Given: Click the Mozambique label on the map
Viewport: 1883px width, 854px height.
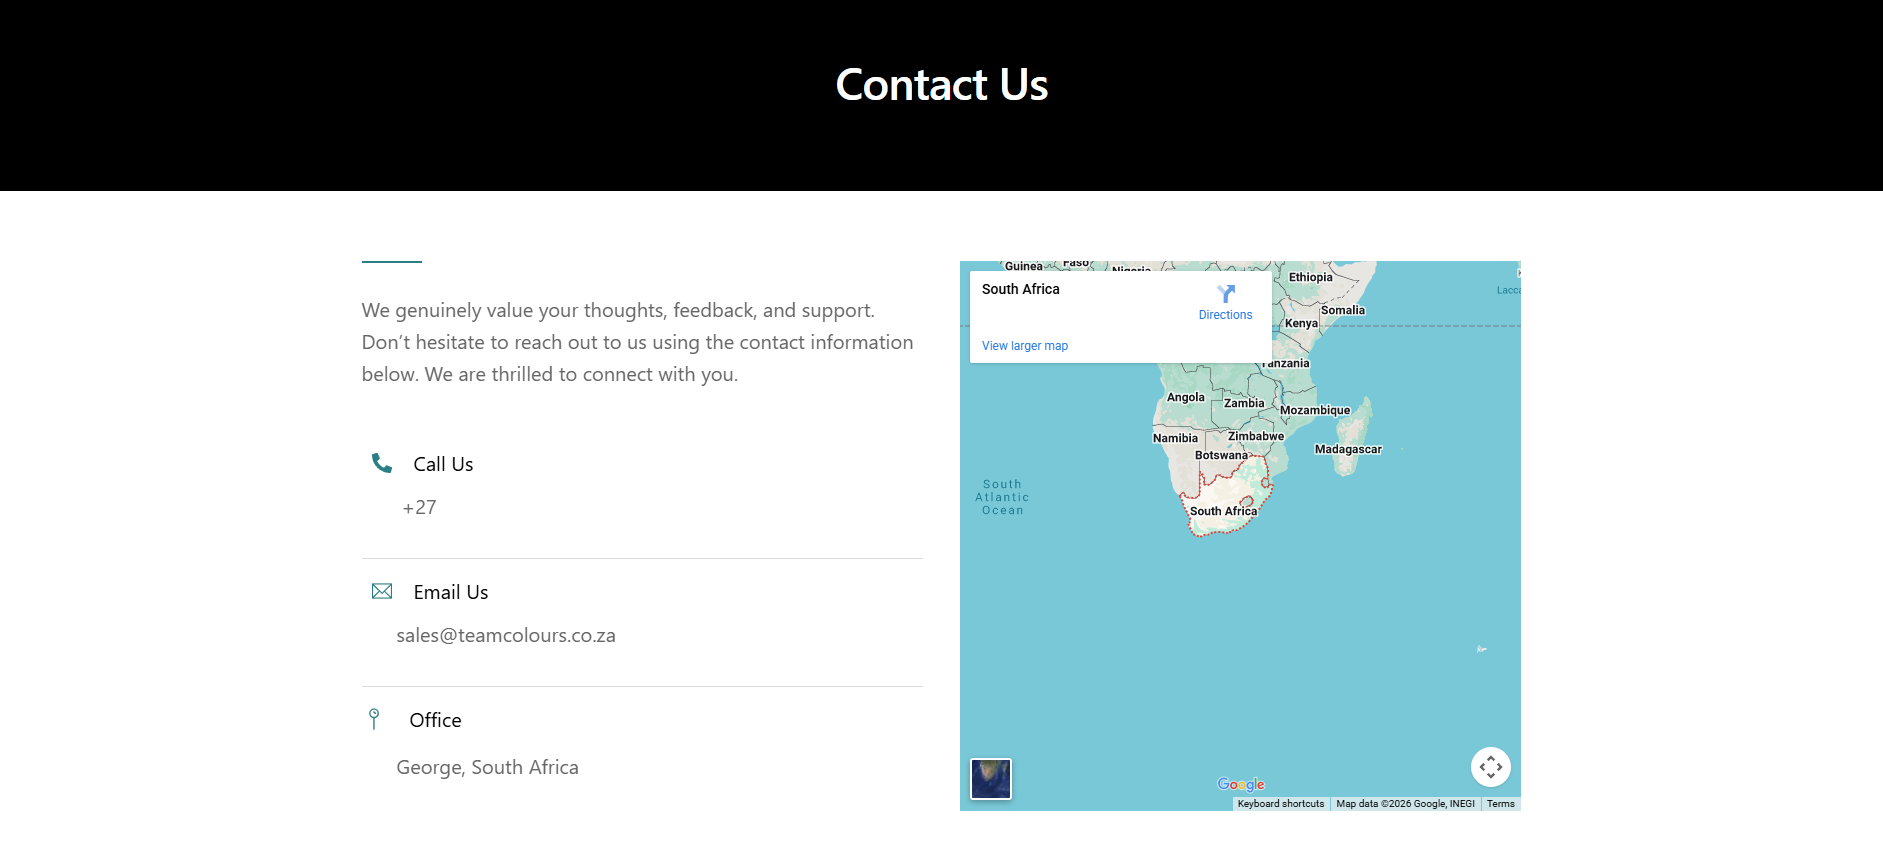Looking at the screenshot, I should coord(1315,410).
